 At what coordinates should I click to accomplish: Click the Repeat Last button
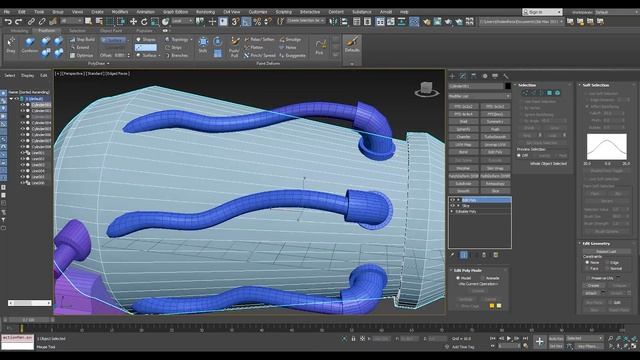click(x=606, y=251)
